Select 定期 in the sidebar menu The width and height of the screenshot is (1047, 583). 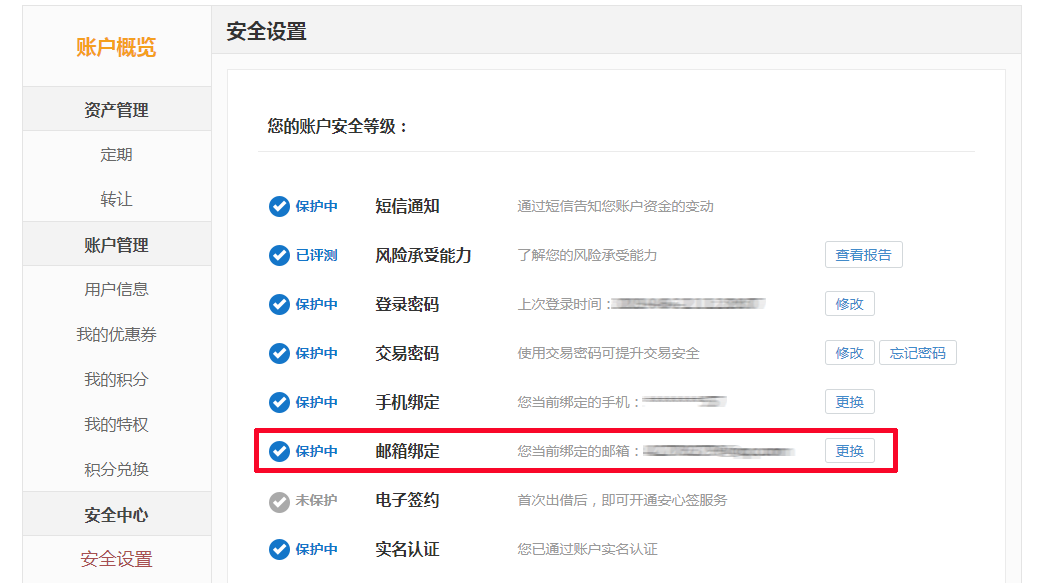[x=116, y=155]
